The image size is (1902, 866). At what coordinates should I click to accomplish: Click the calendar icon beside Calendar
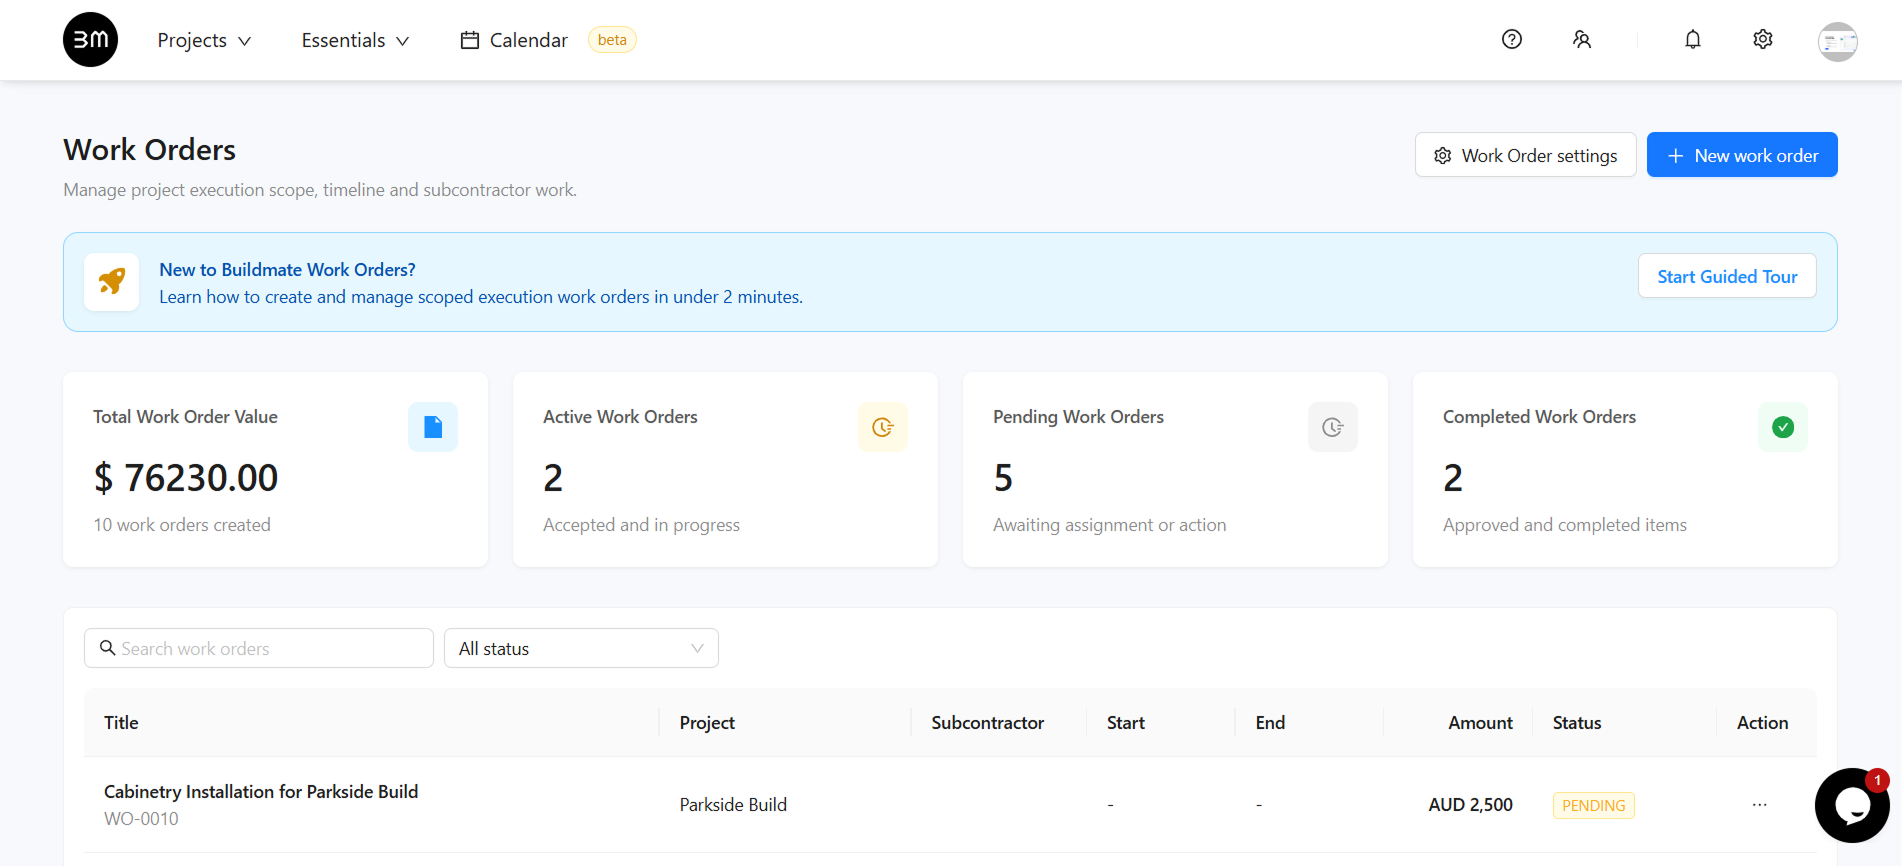tap(469, 40)
